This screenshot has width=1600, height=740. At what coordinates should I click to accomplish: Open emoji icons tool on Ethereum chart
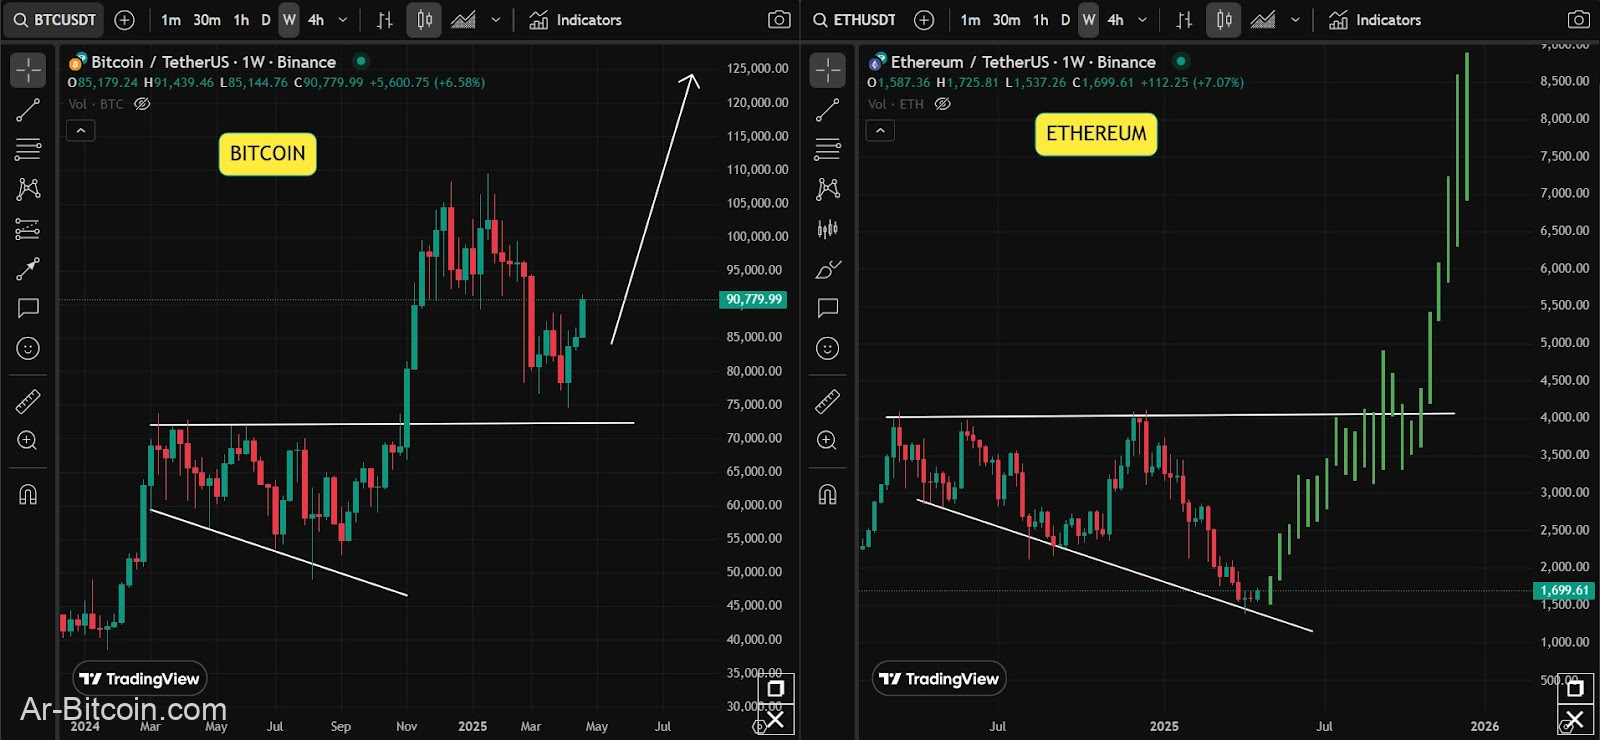[x=828, y=348]
